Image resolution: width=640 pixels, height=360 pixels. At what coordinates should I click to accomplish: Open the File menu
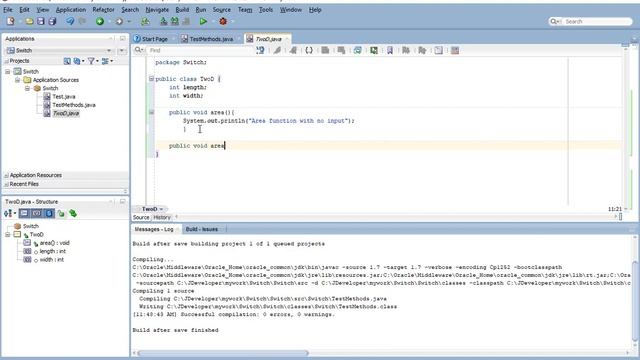pyautogui.click(x=8, y=9)
